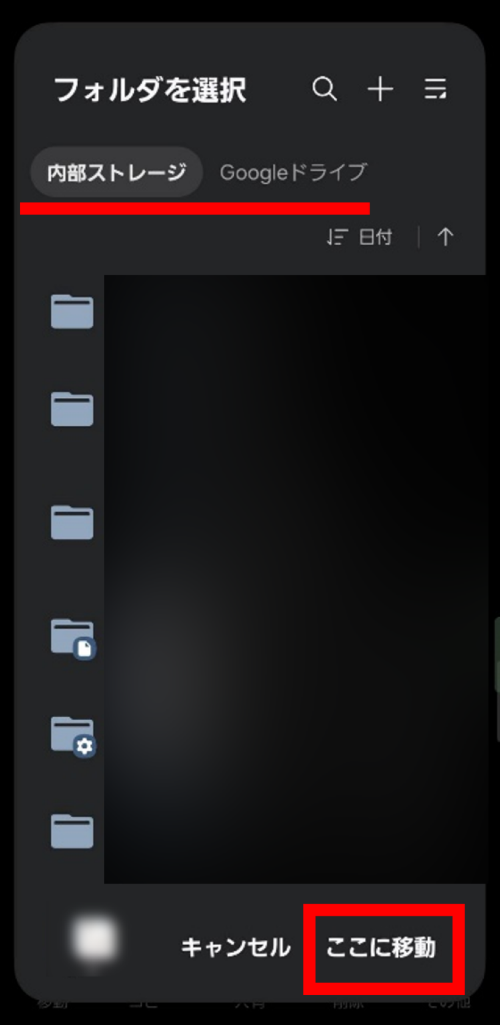Viewport: 500px width, 1025px height.
Task: Click the sort icon beside 日付
Action: (x=333, y=237)
